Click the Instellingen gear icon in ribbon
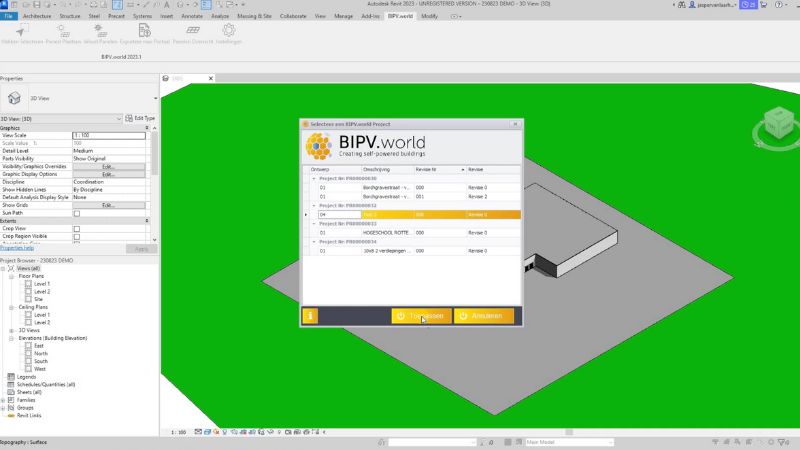800x450 pixels. point(229,31)
